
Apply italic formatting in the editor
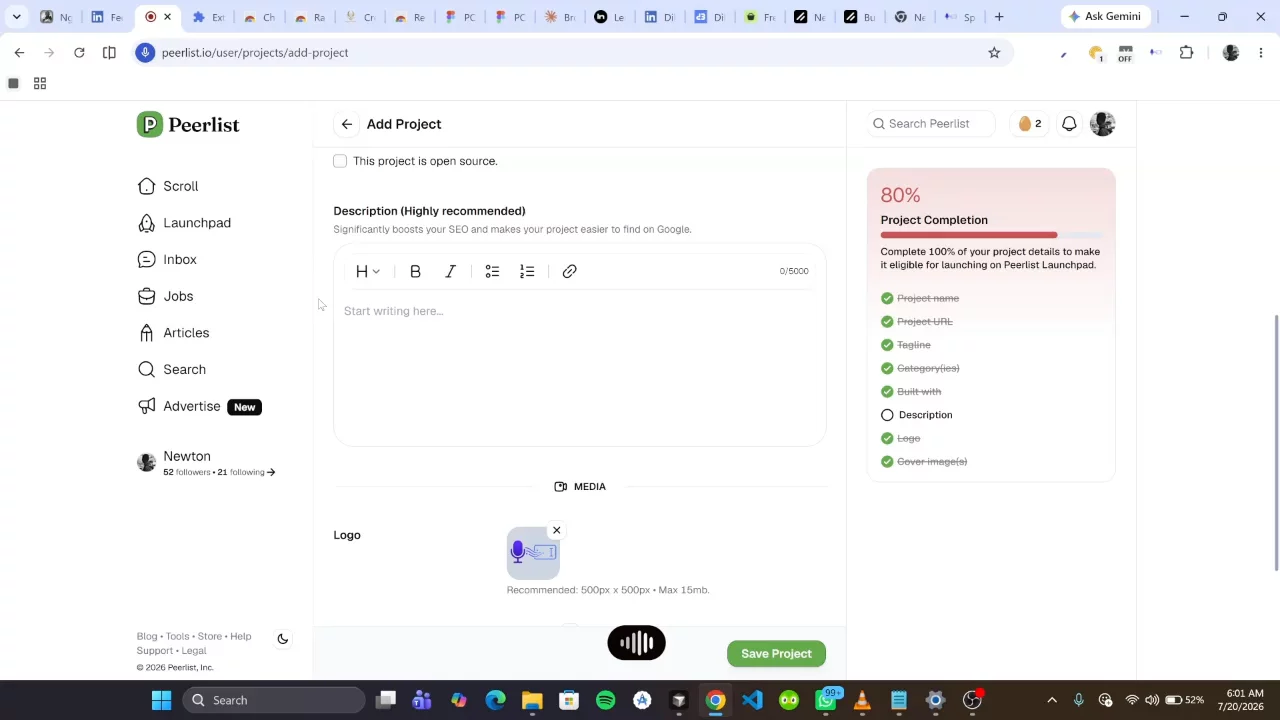[x=450, y=271]
